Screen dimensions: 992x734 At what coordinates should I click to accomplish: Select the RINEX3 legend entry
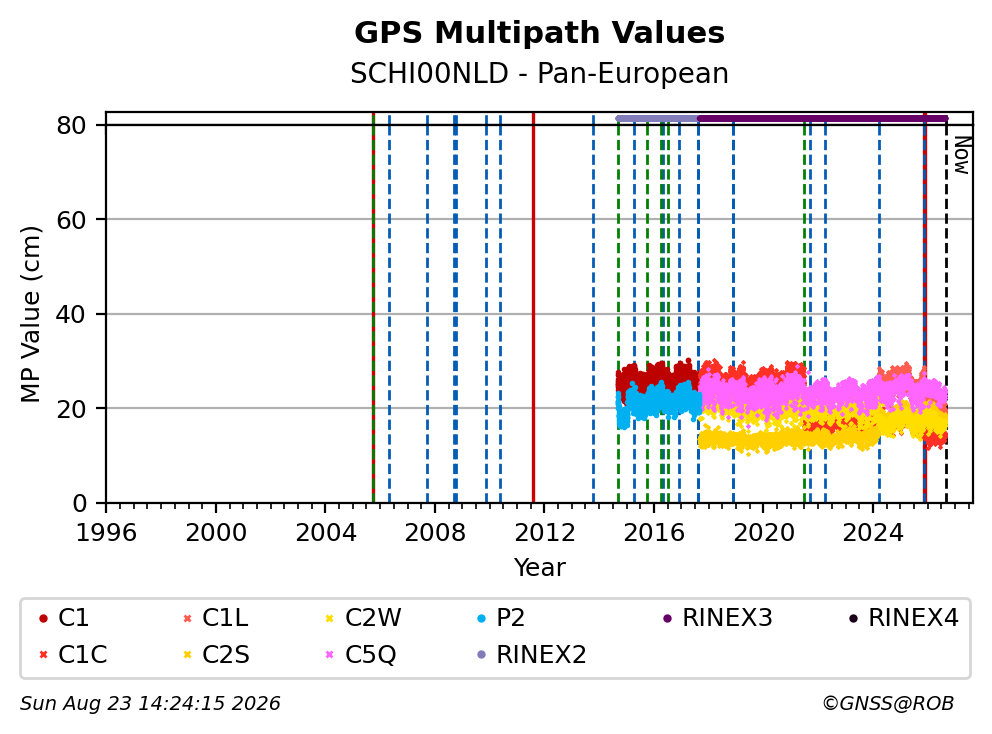point(717,618)
